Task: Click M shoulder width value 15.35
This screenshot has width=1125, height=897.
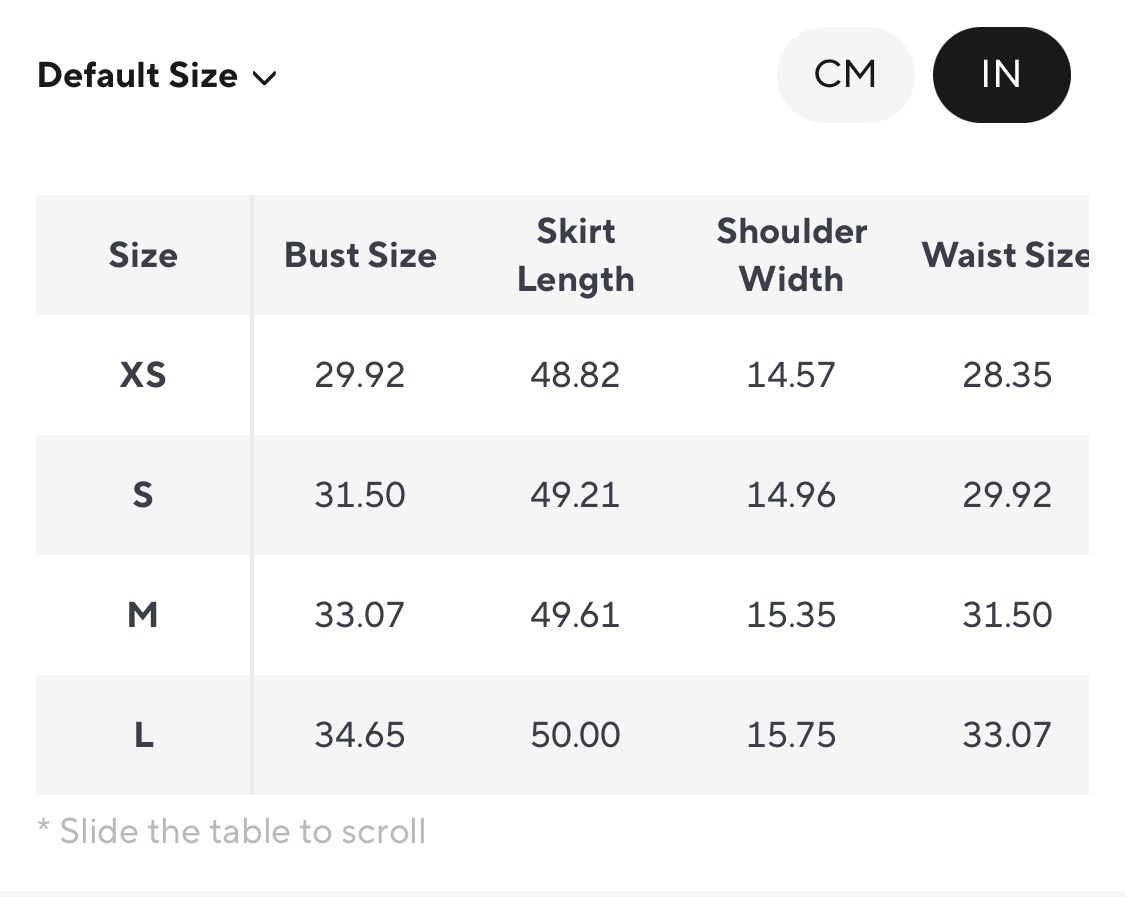Action: tap(791, 615)
